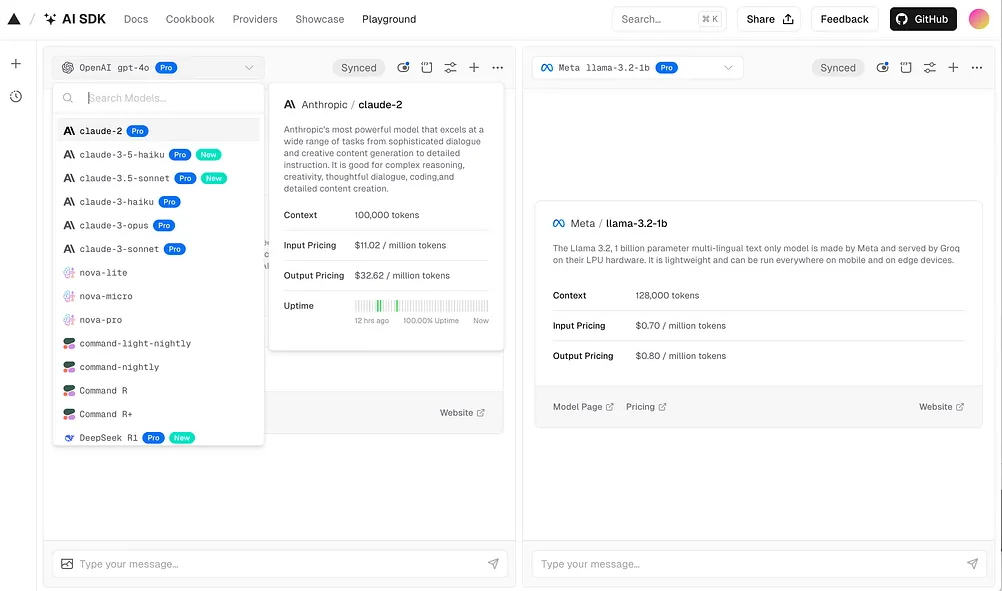
Task: Open the Pricing link for llama-3.2-1b
Action: pyautogui.click(x=646, y=407)
